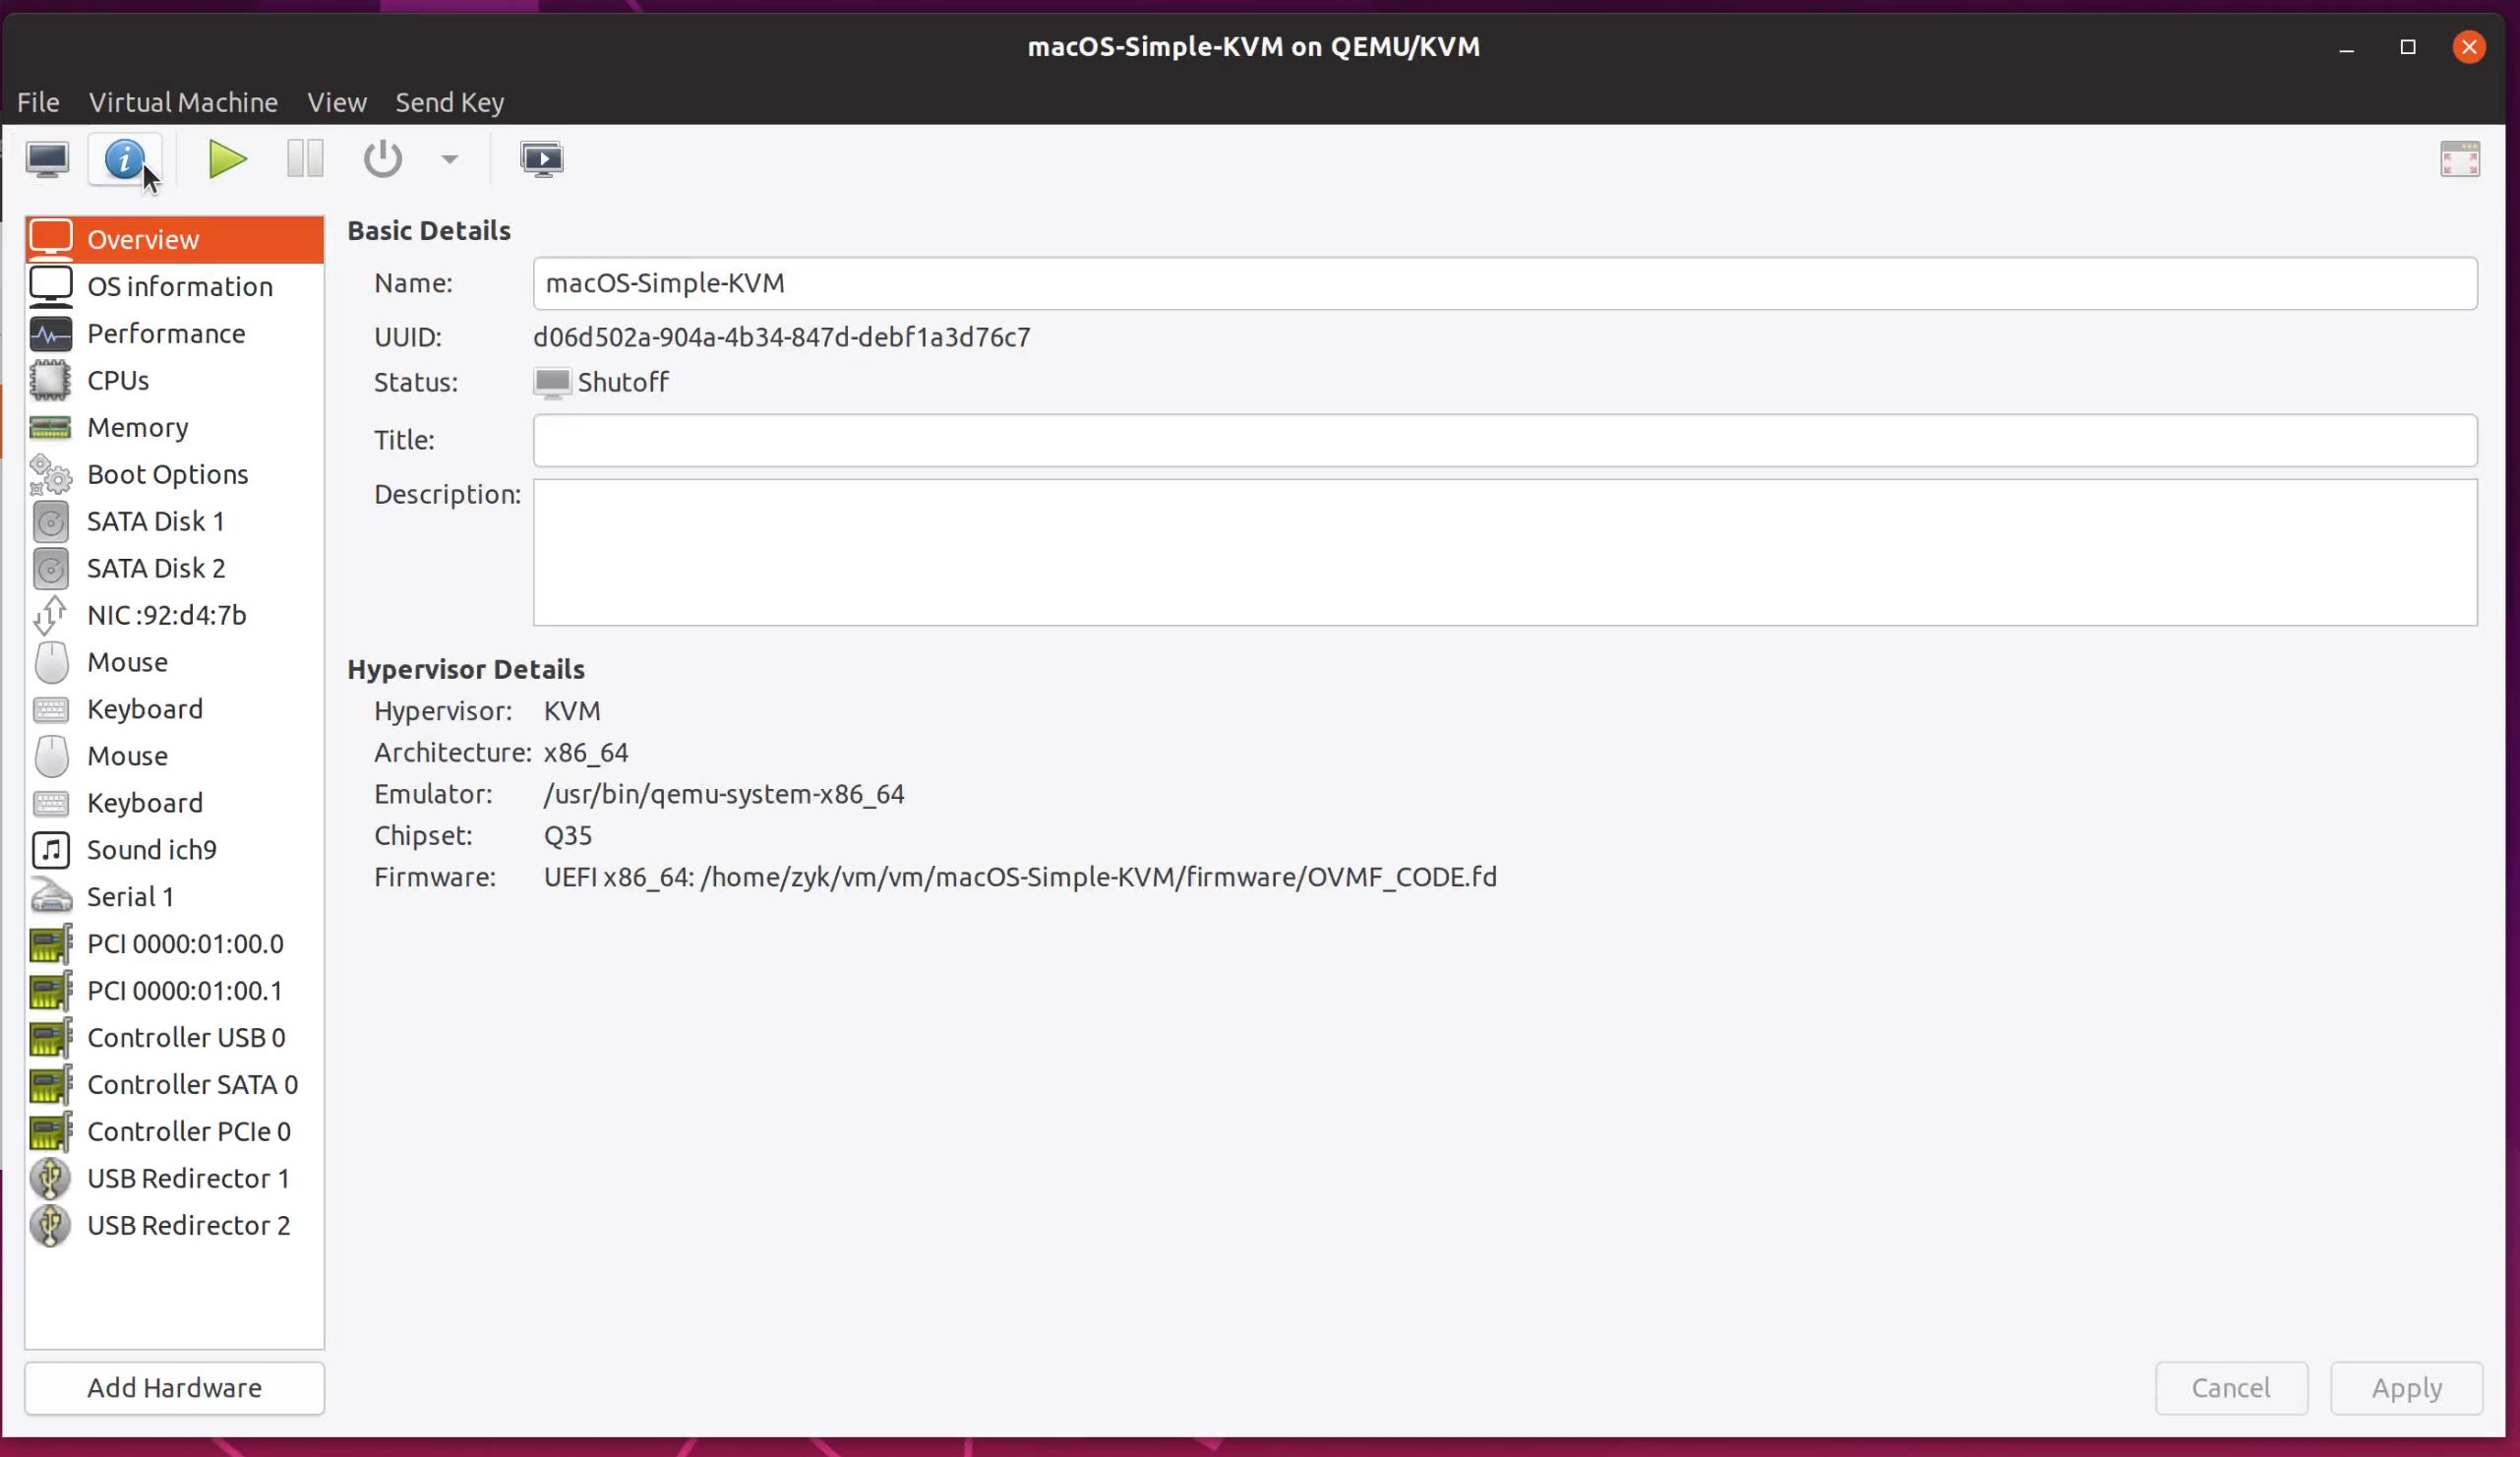The image size is (2520, 1457).
Task: Click the Apply button
Action: click(x=2406, y=1387)
